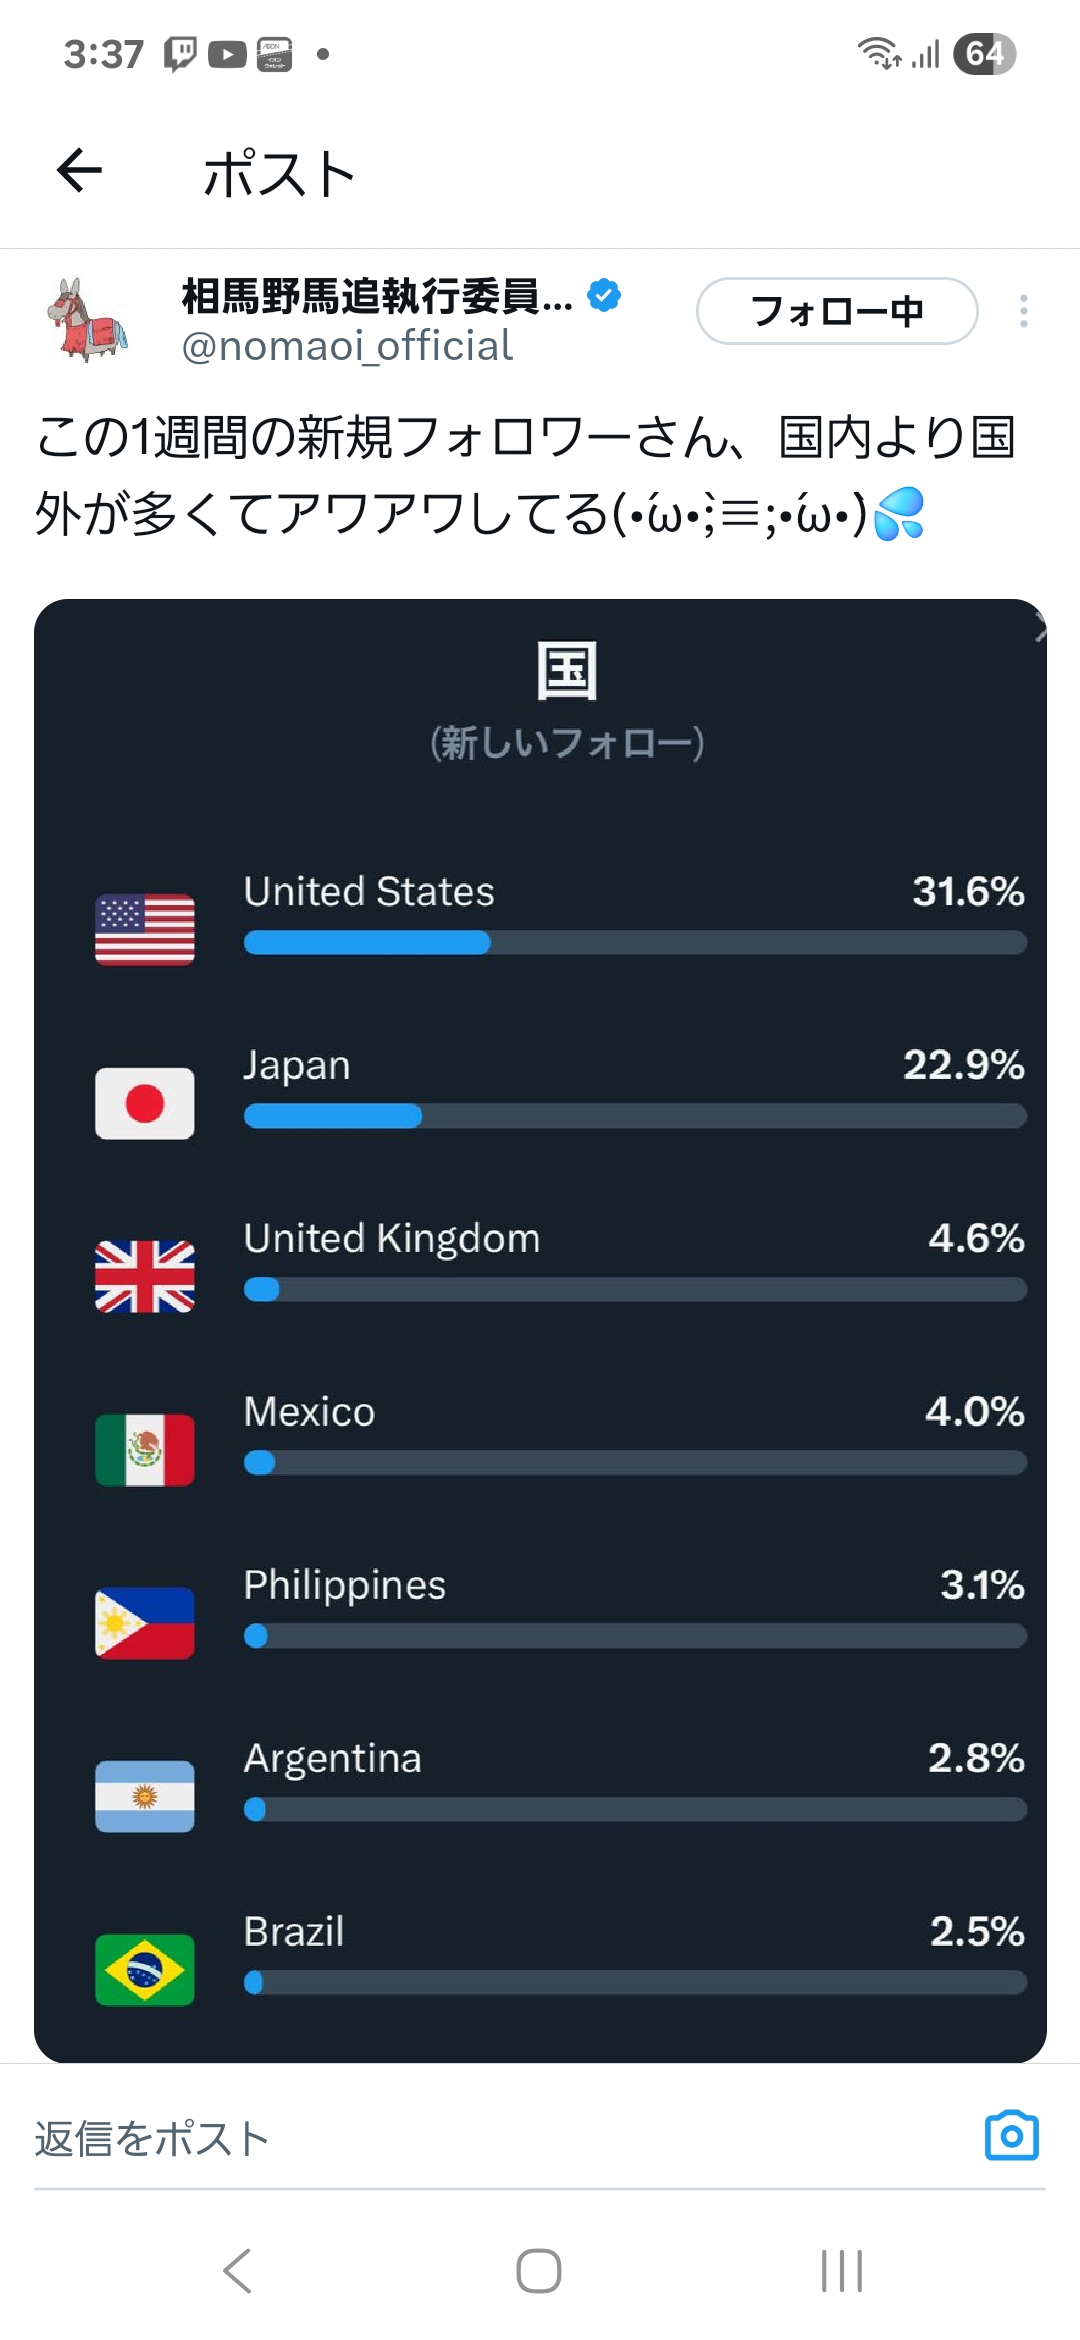Open the three-dot post options menu

pyautogui.click(x=1023, y=311)
